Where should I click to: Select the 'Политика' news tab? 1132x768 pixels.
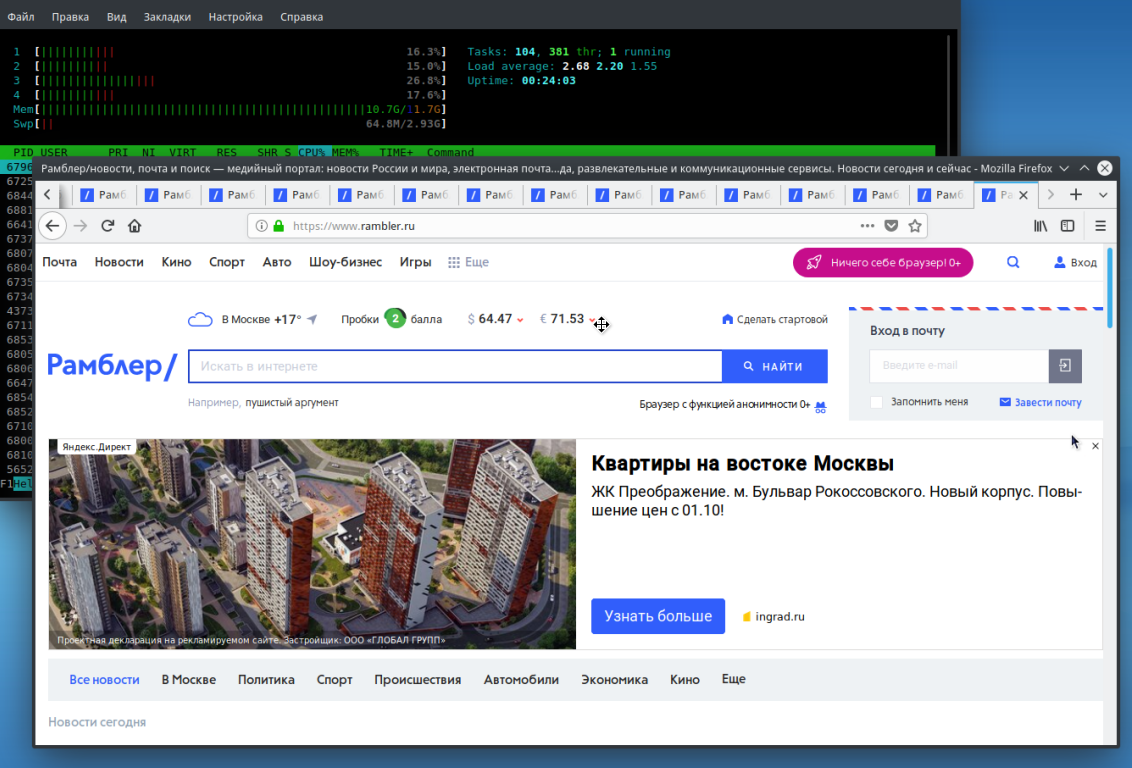[x=266, y=680]
